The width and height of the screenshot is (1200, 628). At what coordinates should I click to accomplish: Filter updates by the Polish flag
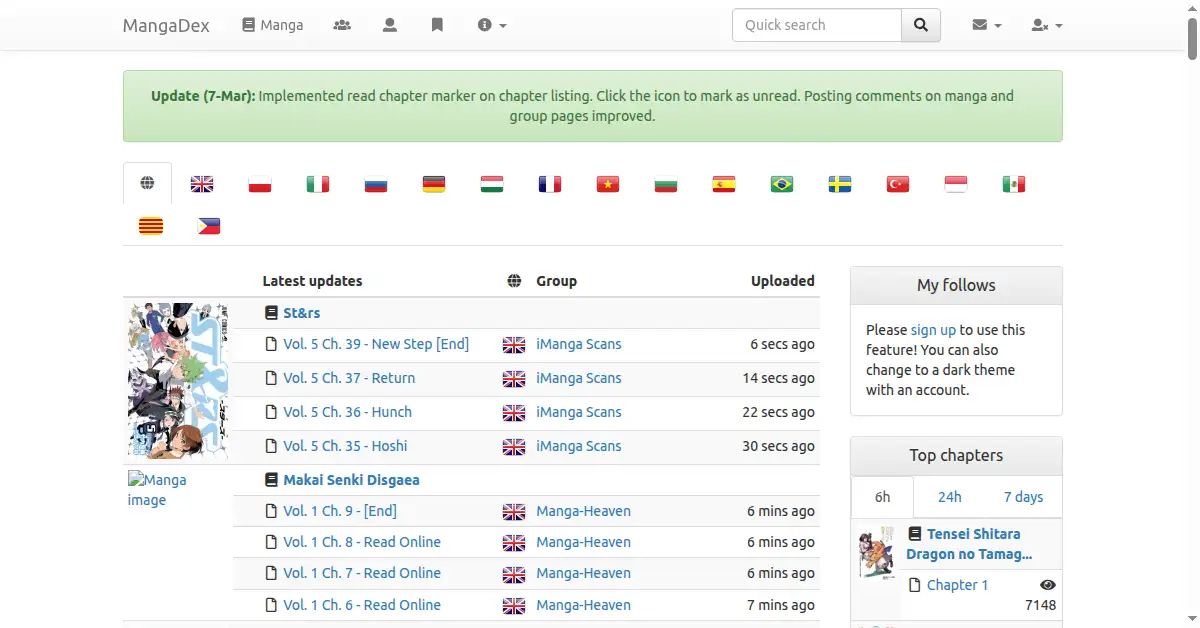(260, 184)
